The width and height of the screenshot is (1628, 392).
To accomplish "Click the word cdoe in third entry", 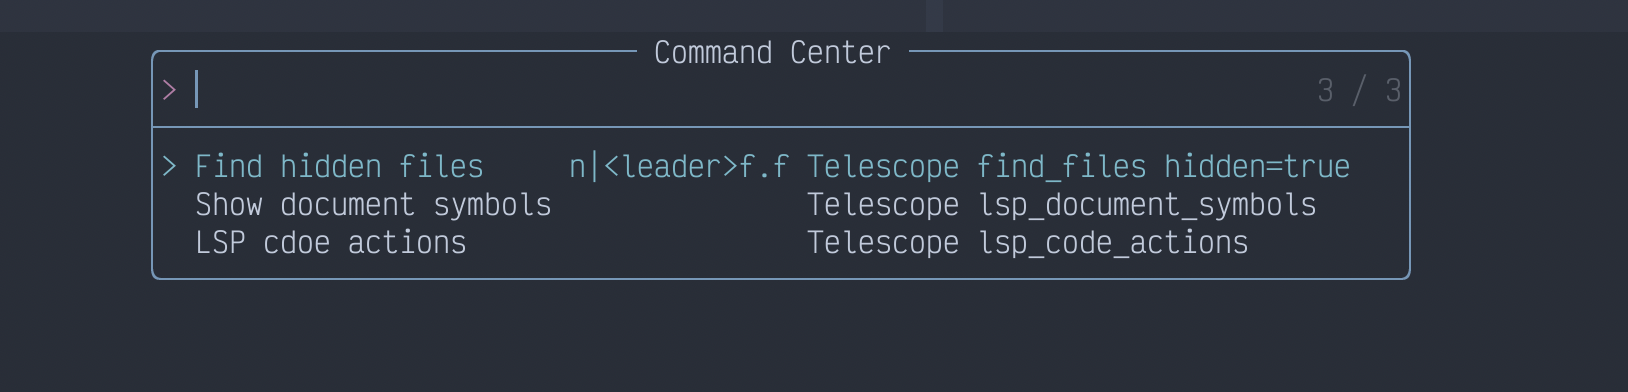I will (296, 242).
